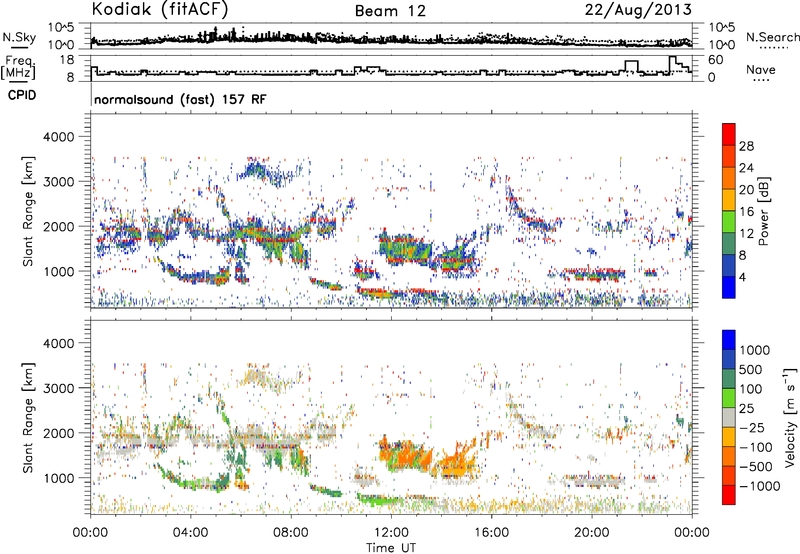Screen dimensions: 800x554
Task: Click the 'Kodiak (fitACF)' title text
Action: tap(160, 10)
